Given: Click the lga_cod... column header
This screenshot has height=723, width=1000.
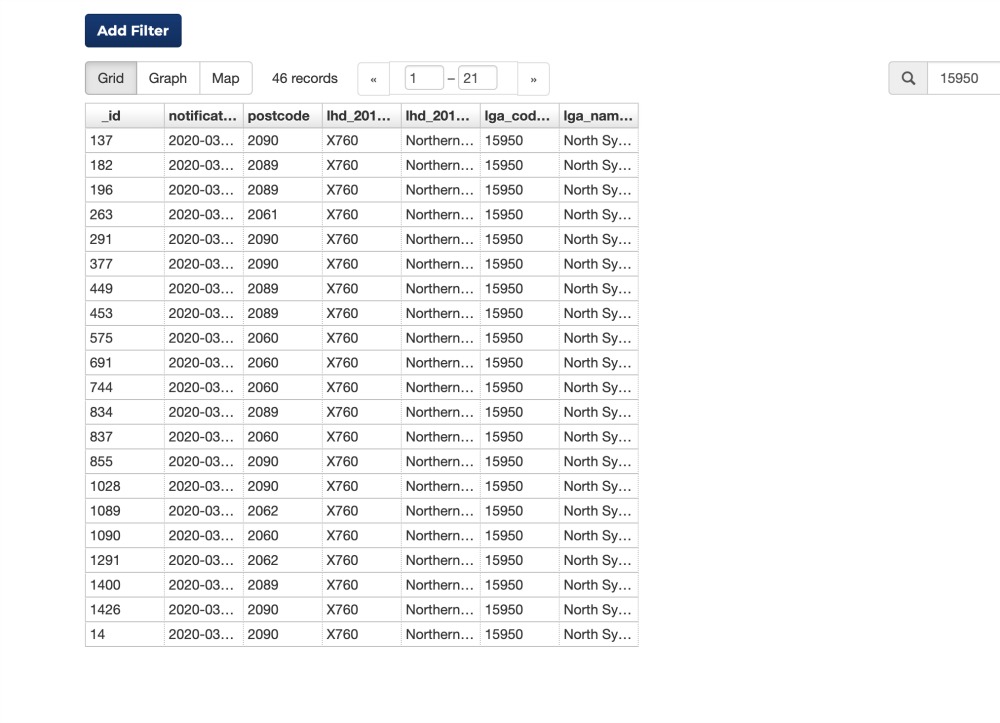Looking at the screenshot, I should [519, 115].
